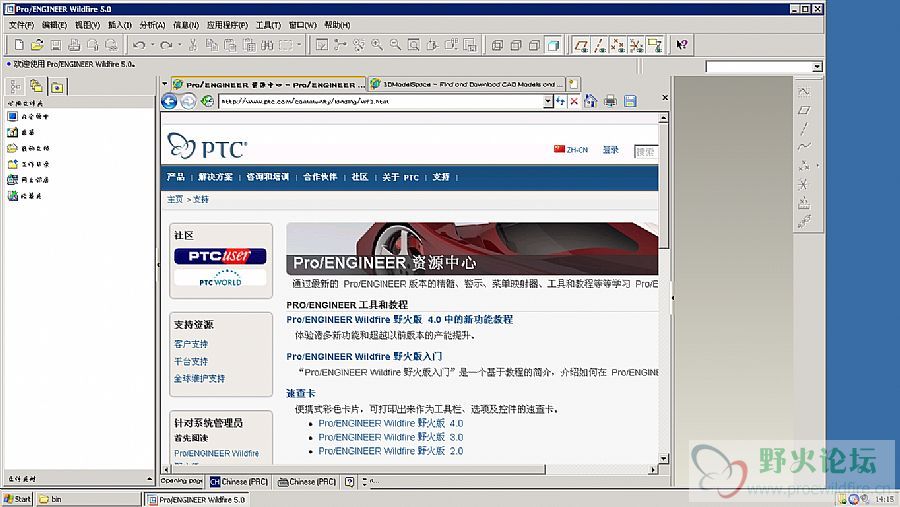Screen dimensions: 900x507
Task: Close the embedded browser panel
Action: coord(665,98)
